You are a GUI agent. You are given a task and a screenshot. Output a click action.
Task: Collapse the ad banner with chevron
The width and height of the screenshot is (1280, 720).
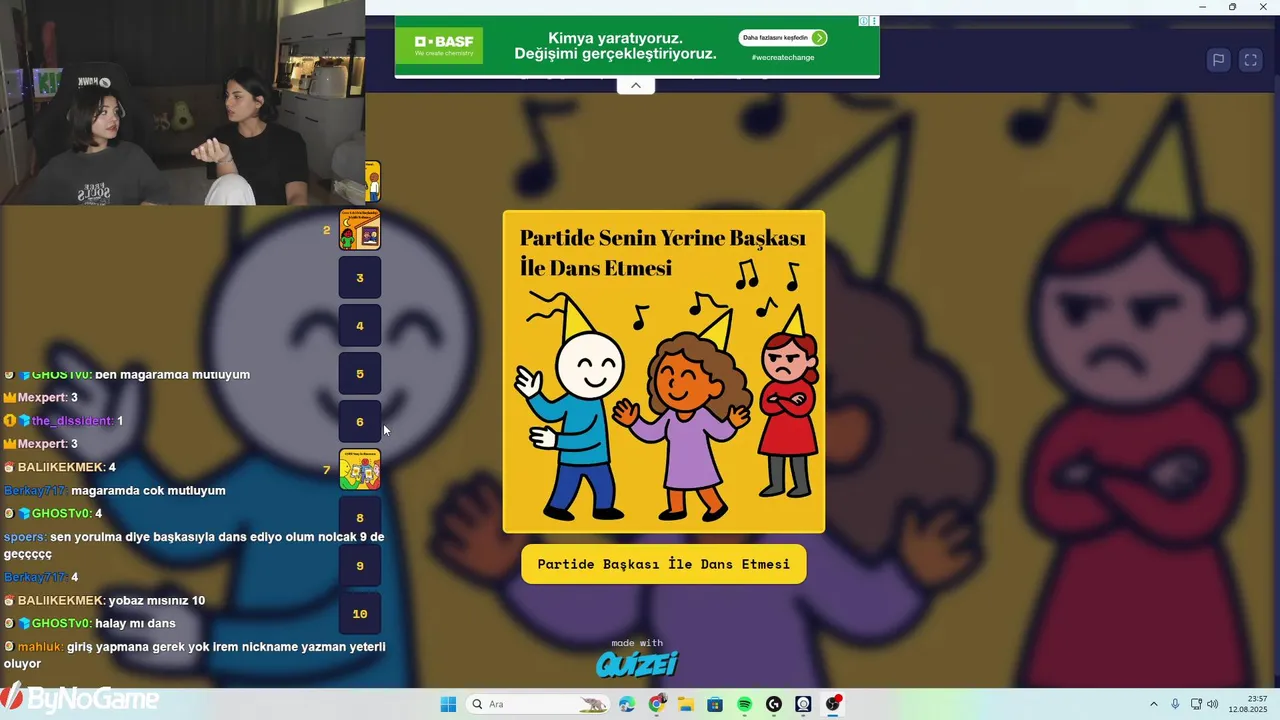pyautogui.click(x=635, y=86)
